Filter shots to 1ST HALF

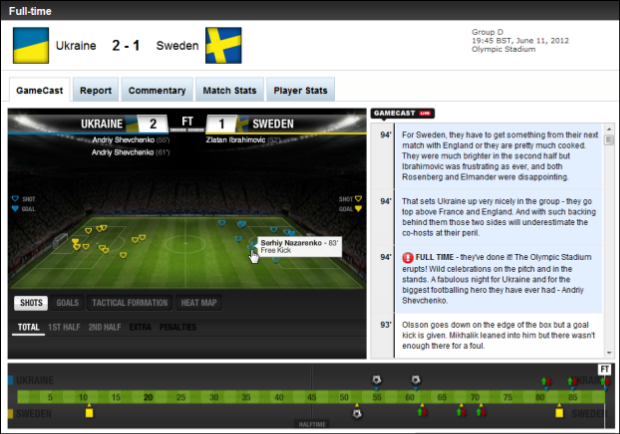[x=64, y=327]
